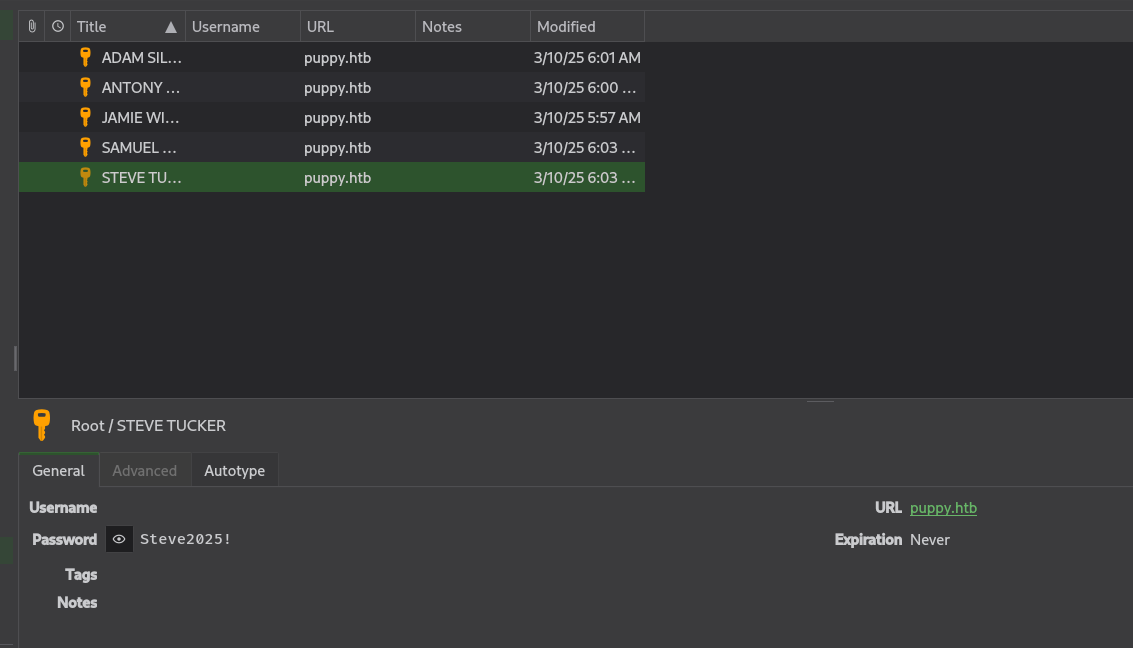Viewport: 1133px width, 648px height.
Task: Toggle password visibility with the eye icon
Action: [119, 539]
